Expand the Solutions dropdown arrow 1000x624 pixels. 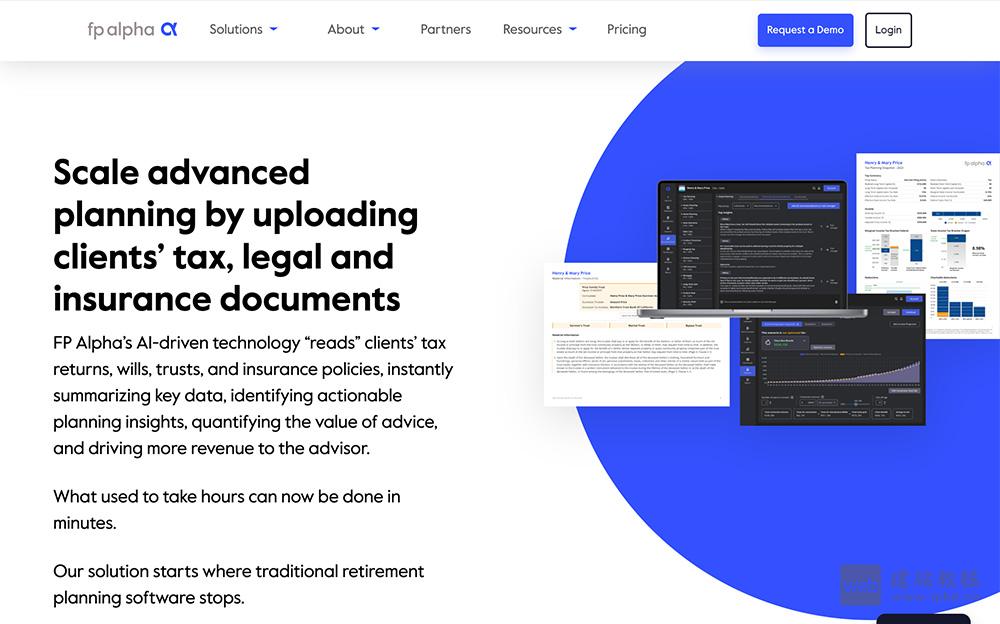click(274, 29)
